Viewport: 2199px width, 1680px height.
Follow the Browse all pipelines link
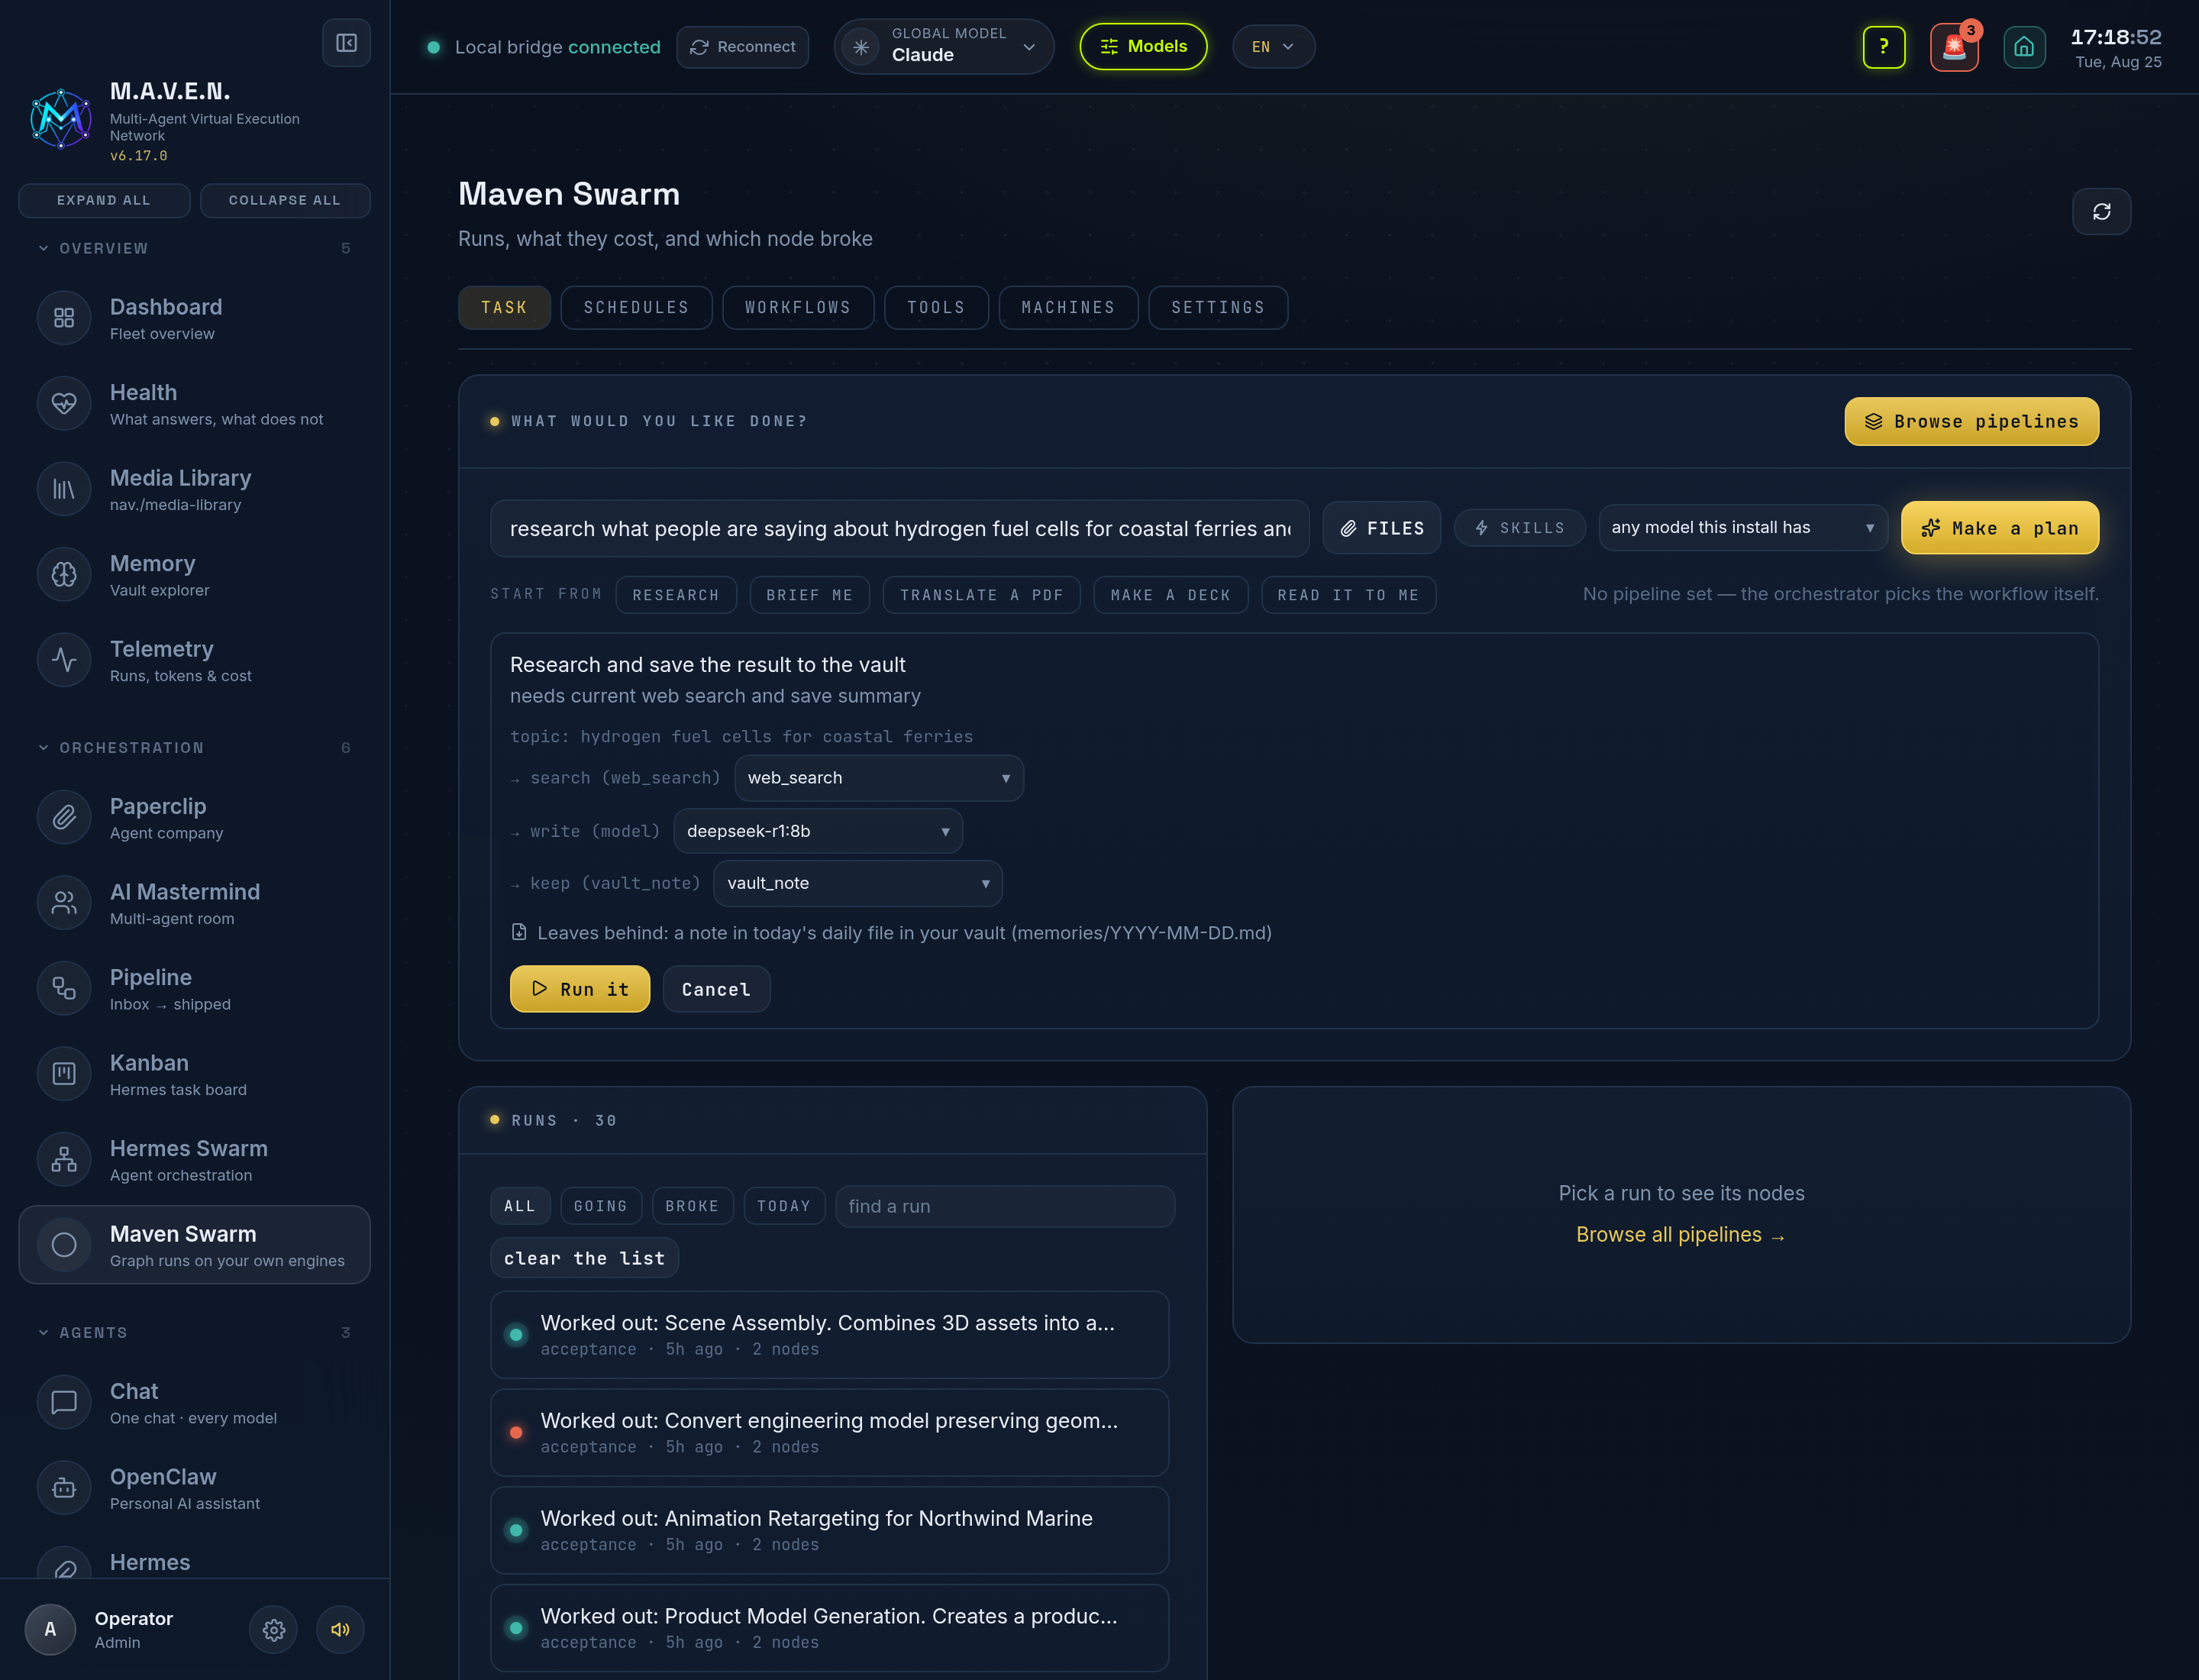(1681, 1235)
